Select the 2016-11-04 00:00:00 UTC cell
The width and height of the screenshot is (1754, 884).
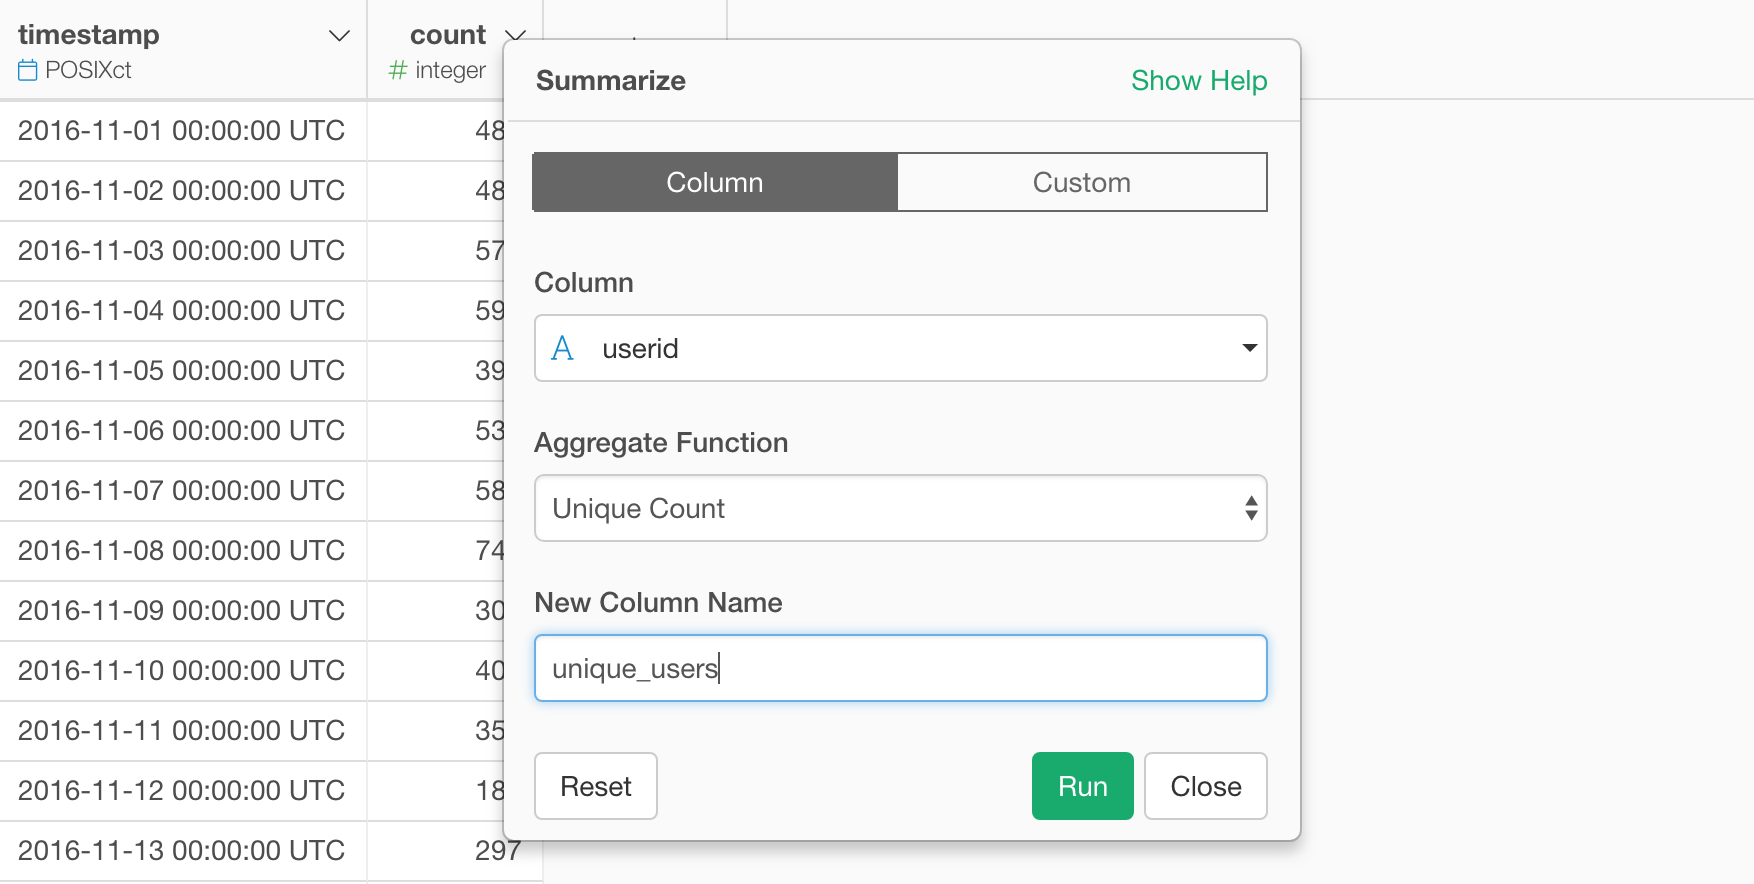182,311
